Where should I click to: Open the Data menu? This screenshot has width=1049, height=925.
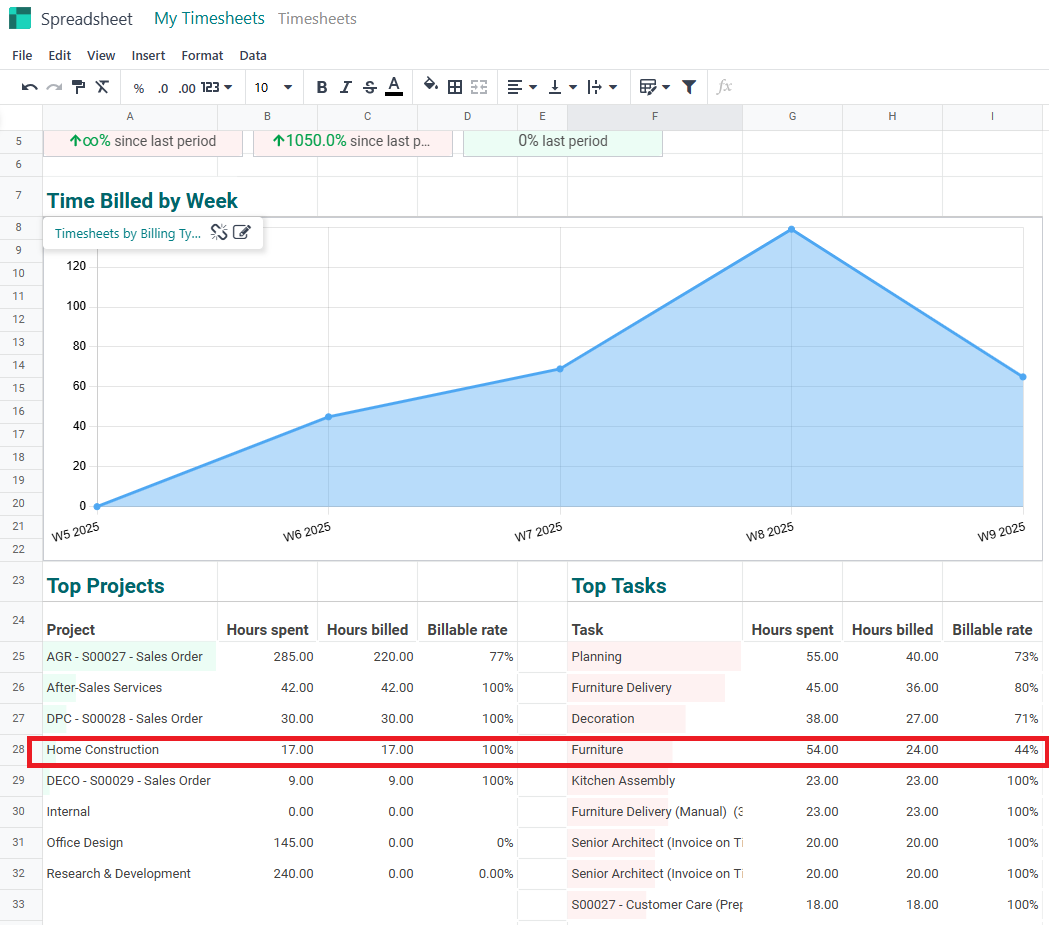point(253,56)
